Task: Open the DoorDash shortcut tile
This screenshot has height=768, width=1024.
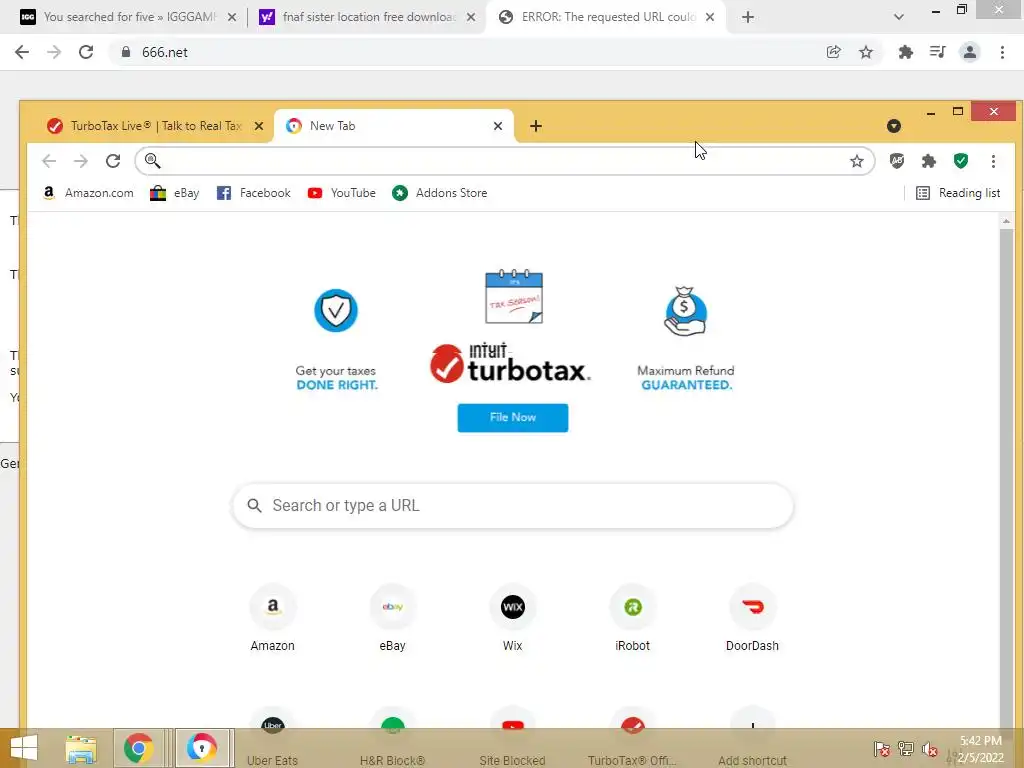Action: click(752, 617)
